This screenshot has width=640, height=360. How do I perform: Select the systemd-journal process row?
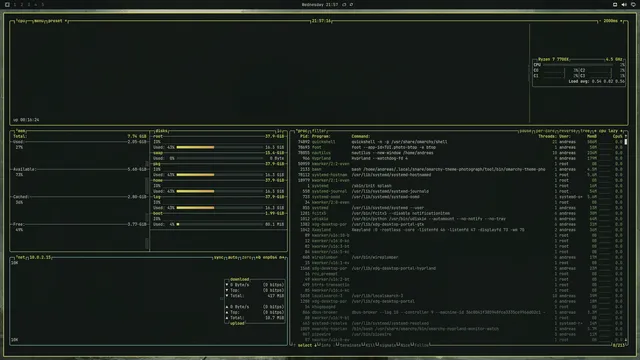click(459, 191)
